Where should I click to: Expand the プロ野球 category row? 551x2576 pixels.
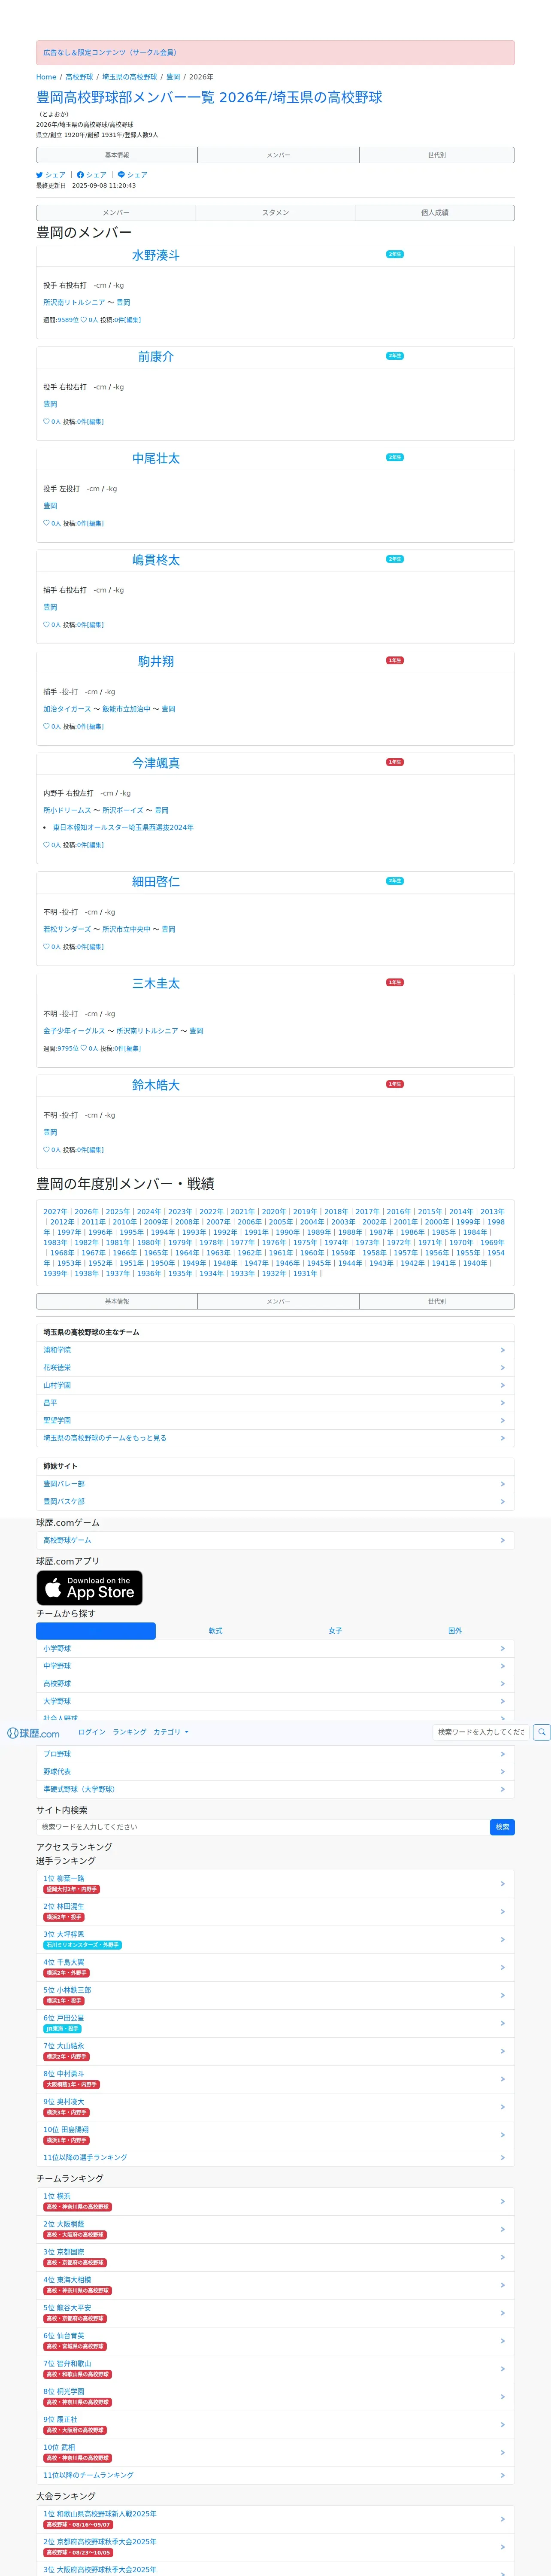coord(275,1754)
